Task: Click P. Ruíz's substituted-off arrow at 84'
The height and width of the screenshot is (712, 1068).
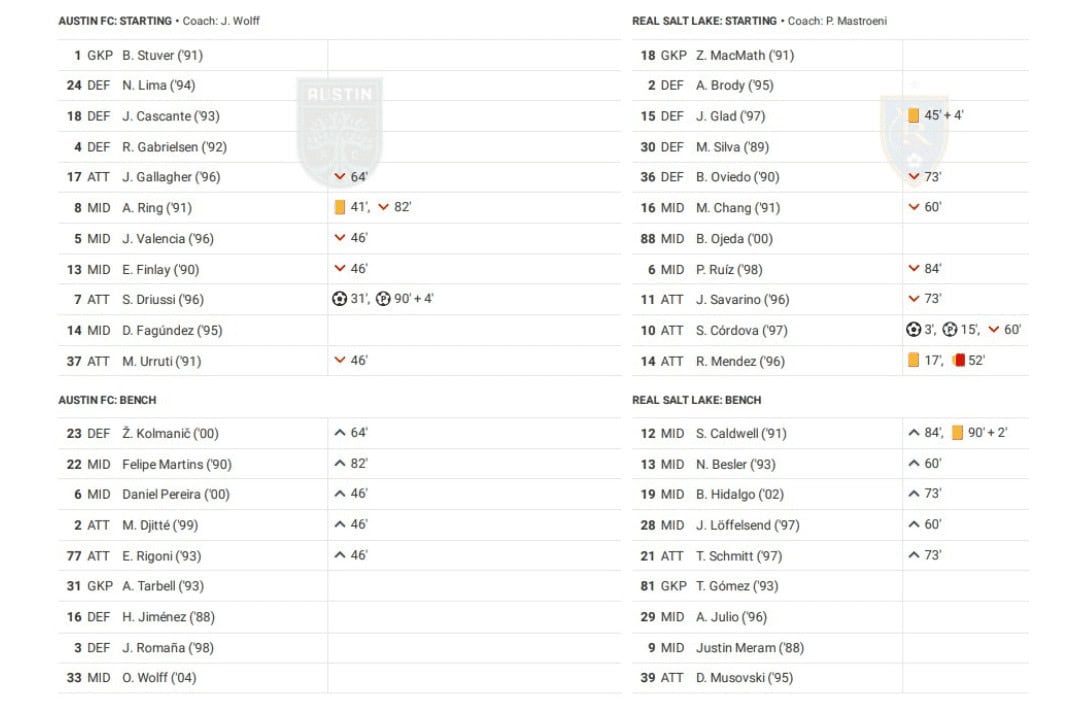Action: [913, 269]
